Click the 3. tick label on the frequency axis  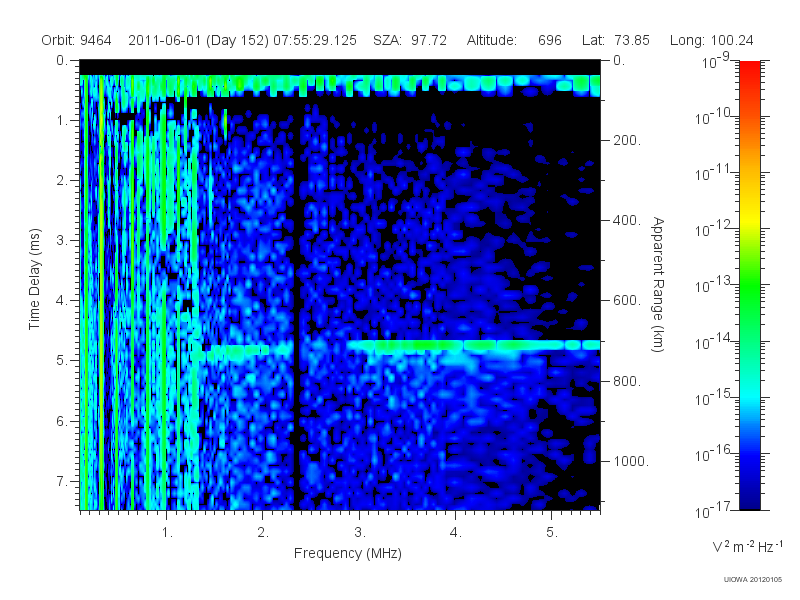pos(360,533)
